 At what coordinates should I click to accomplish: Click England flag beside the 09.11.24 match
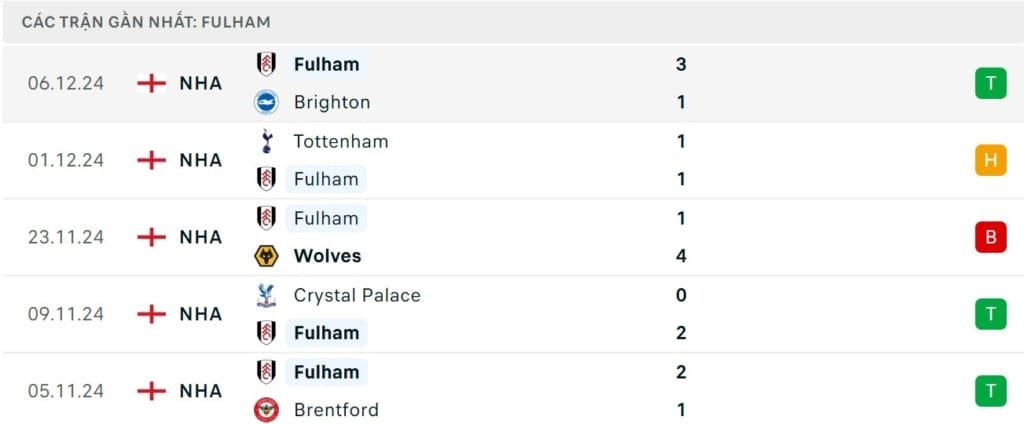pyautogui.click(x=151, y=314)
